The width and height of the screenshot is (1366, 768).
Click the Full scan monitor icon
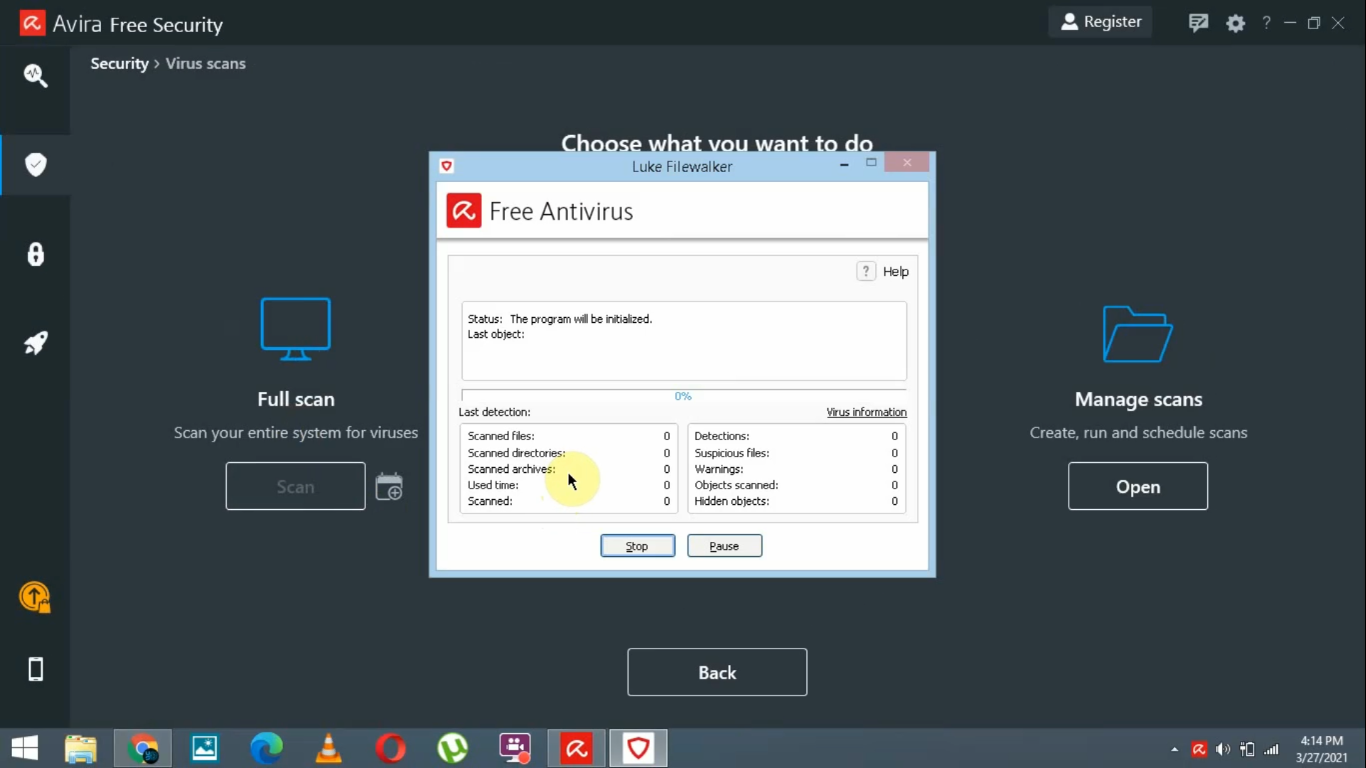[296, 329]
